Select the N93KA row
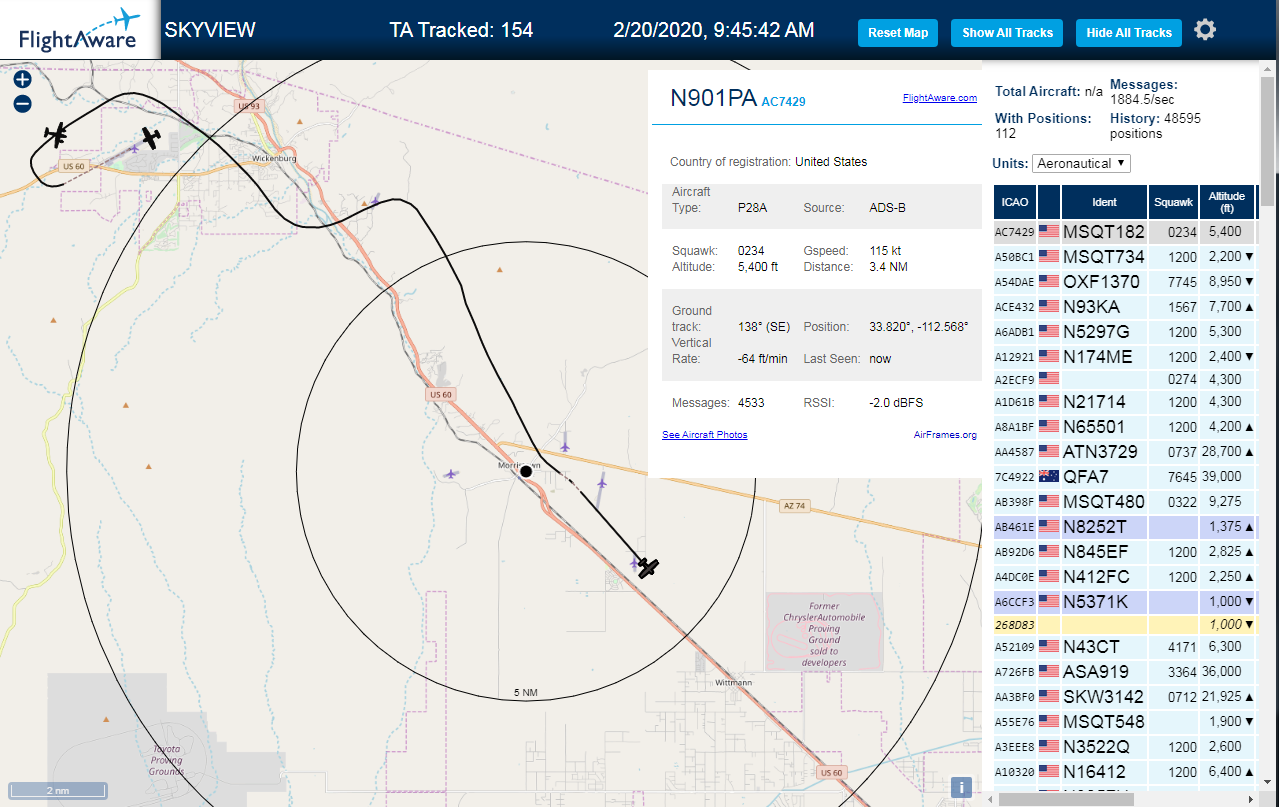This screenshot has width=1279, height=807. tap(1124, 306)
